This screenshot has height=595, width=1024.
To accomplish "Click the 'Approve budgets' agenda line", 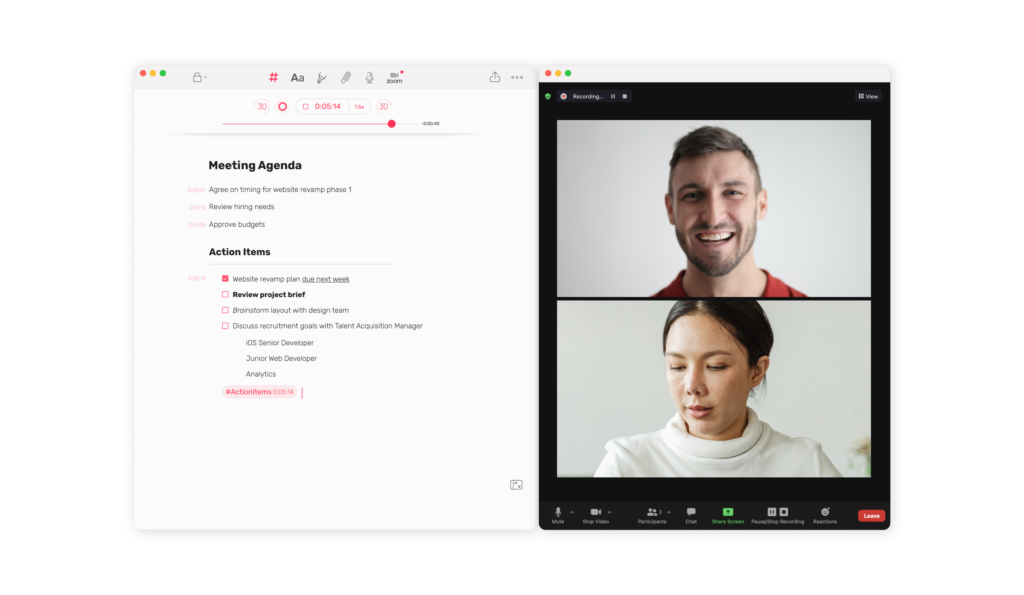I will point(237,224).
